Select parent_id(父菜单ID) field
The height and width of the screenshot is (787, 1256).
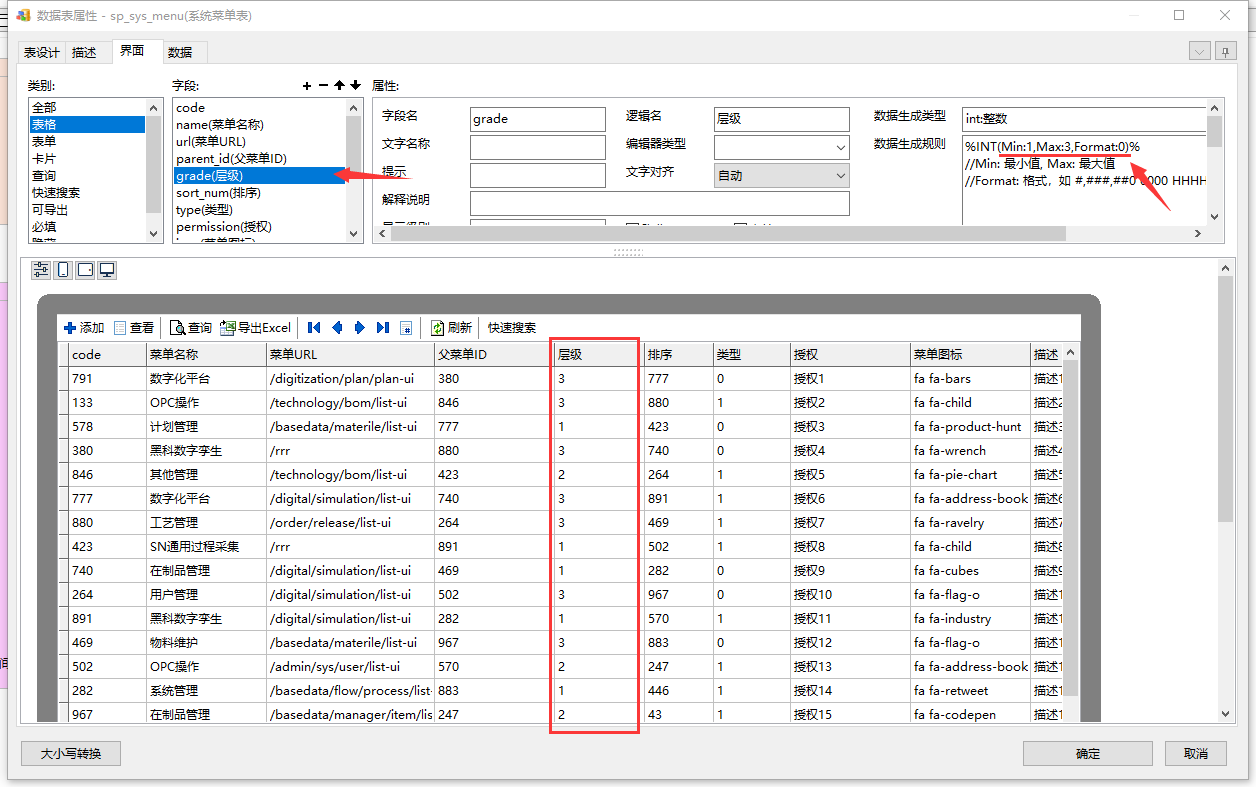(x=259, y=158)
